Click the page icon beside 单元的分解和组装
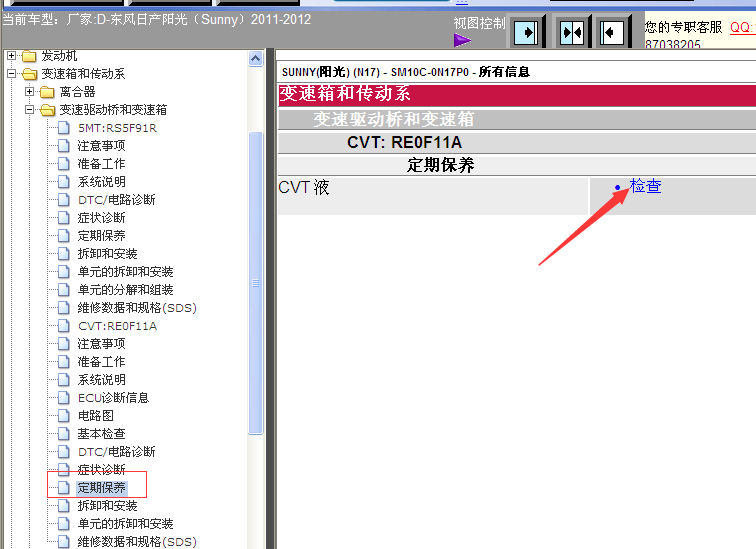 [64, 290]
